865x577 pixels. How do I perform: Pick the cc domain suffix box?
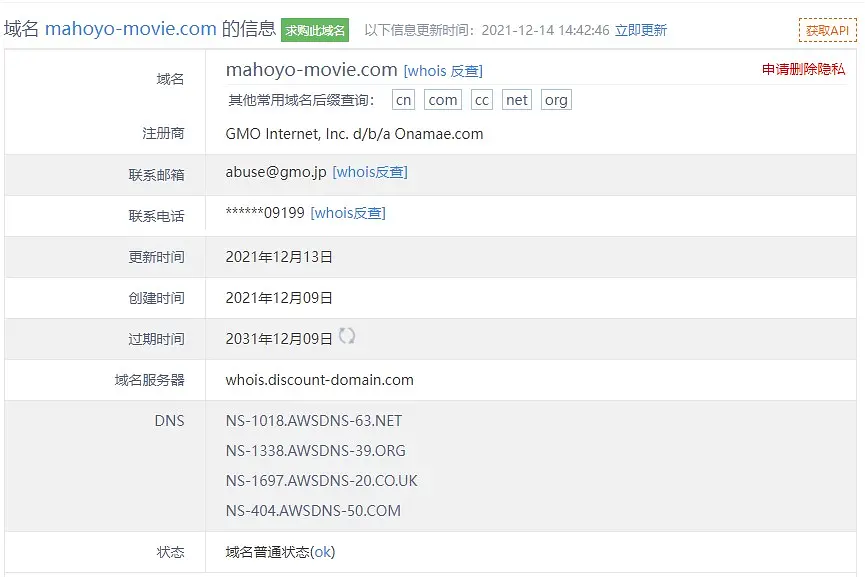482,100
